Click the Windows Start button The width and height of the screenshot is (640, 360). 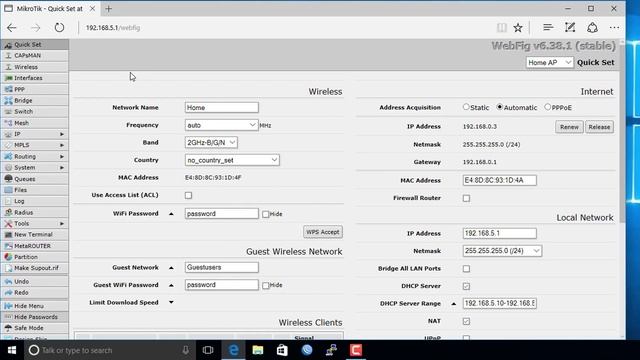pos(12,350)
